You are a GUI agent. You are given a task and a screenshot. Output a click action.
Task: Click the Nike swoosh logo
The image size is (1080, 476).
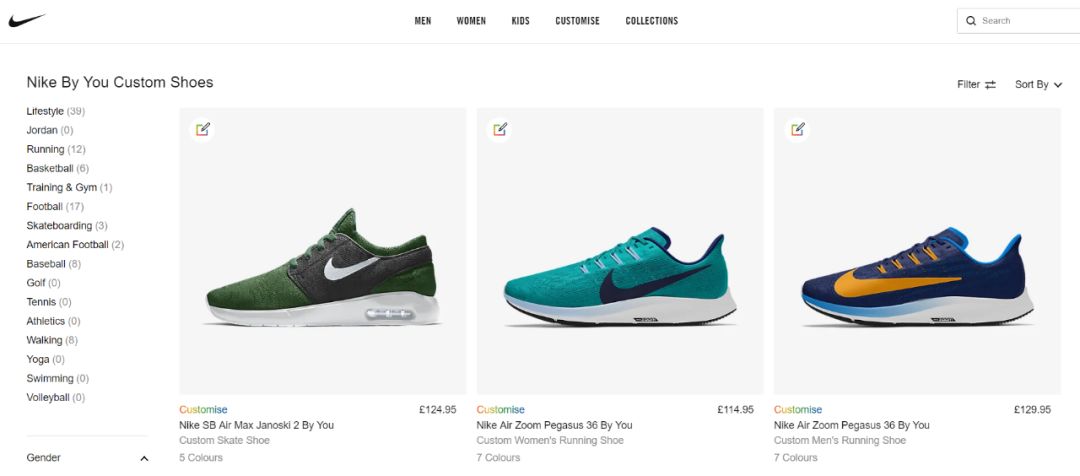pyautogui.click(x=27, y=21)
